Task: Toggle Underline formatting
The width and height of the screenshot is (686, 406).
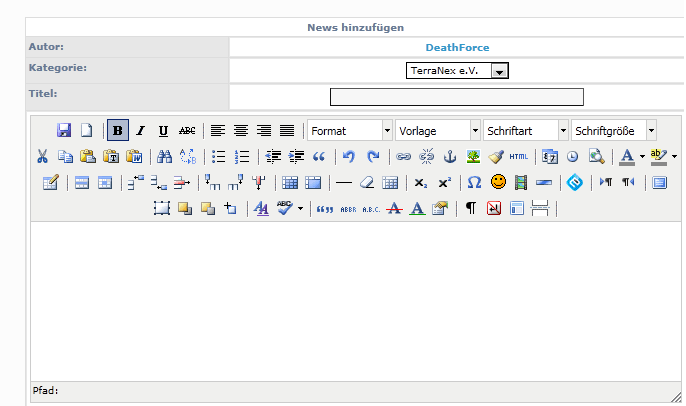Action: [163, 130]
